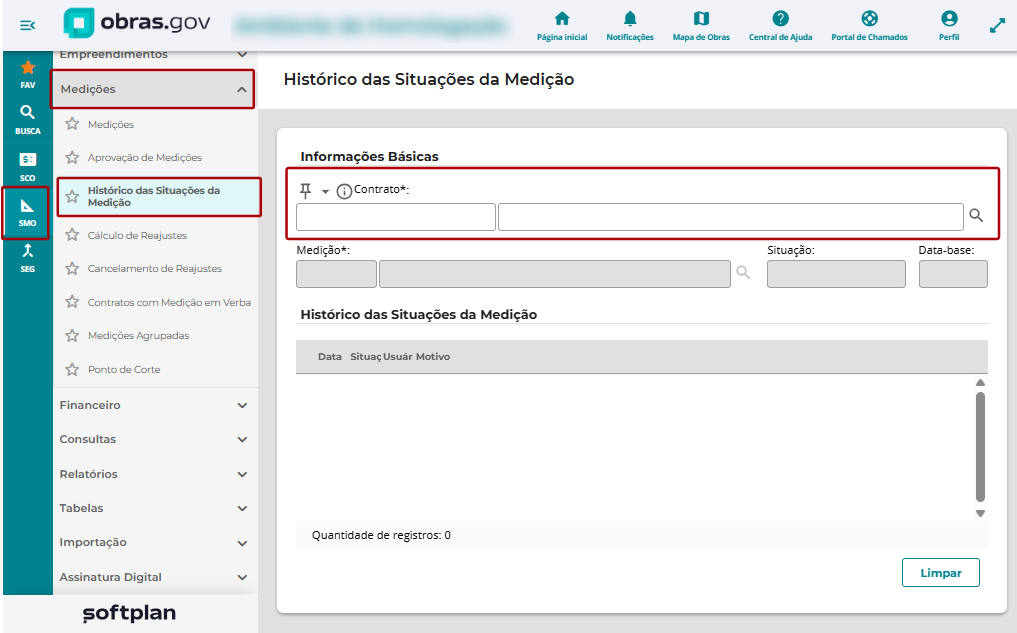Expand the Financeiro section
This screenshot has width=1017, height=633.
(x=155, y=405)
